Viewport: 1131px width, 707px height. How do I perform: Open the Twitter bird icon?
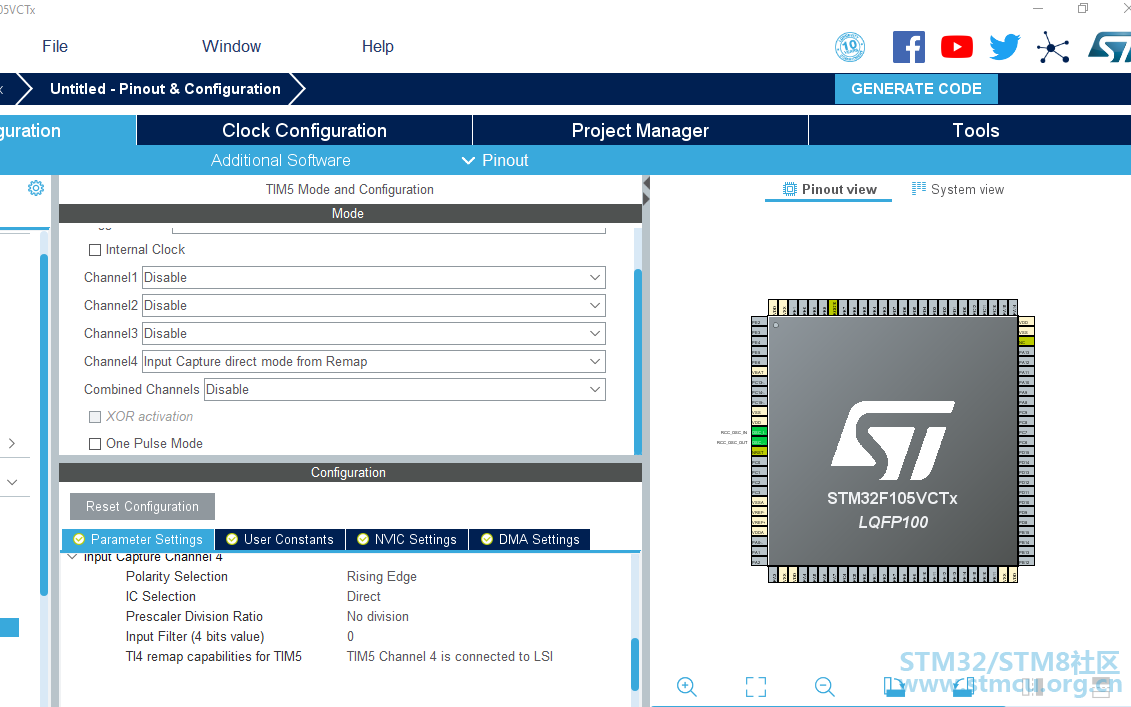(1004, 47)
